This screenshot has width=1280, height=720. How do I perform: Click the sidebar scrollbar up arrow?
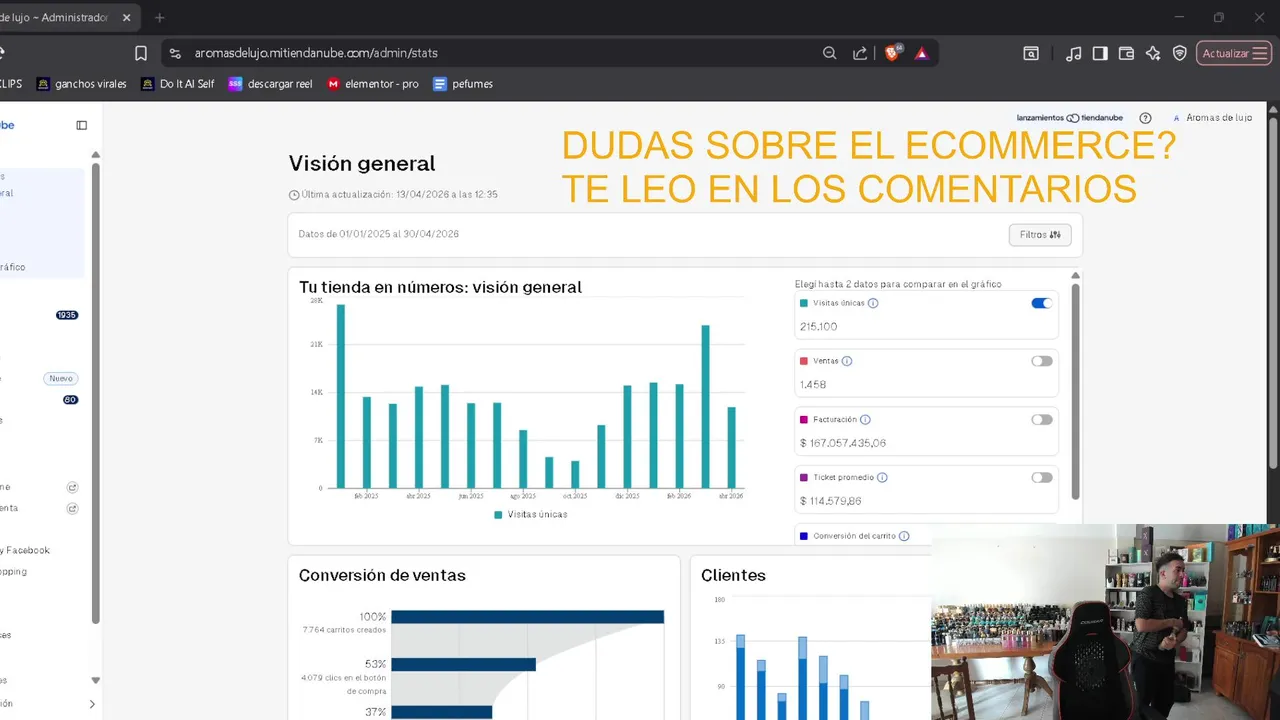[96, 155]
